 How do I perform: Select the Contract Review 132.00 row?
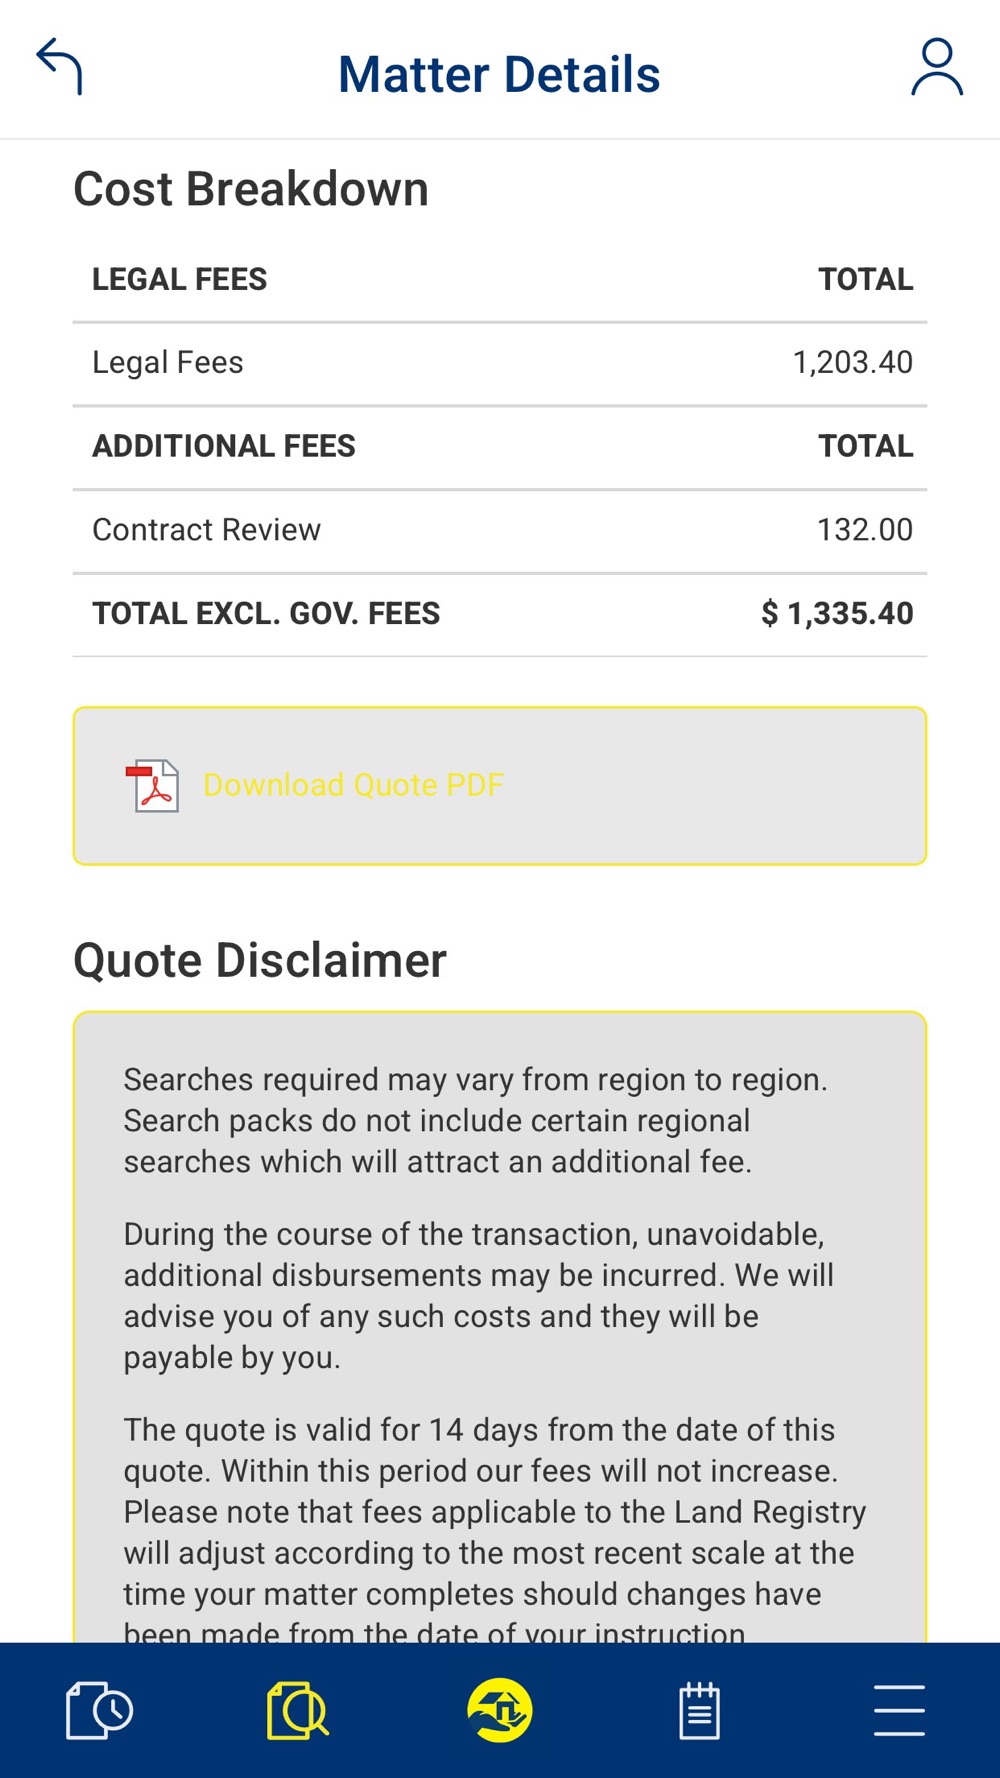click(500, 530)
